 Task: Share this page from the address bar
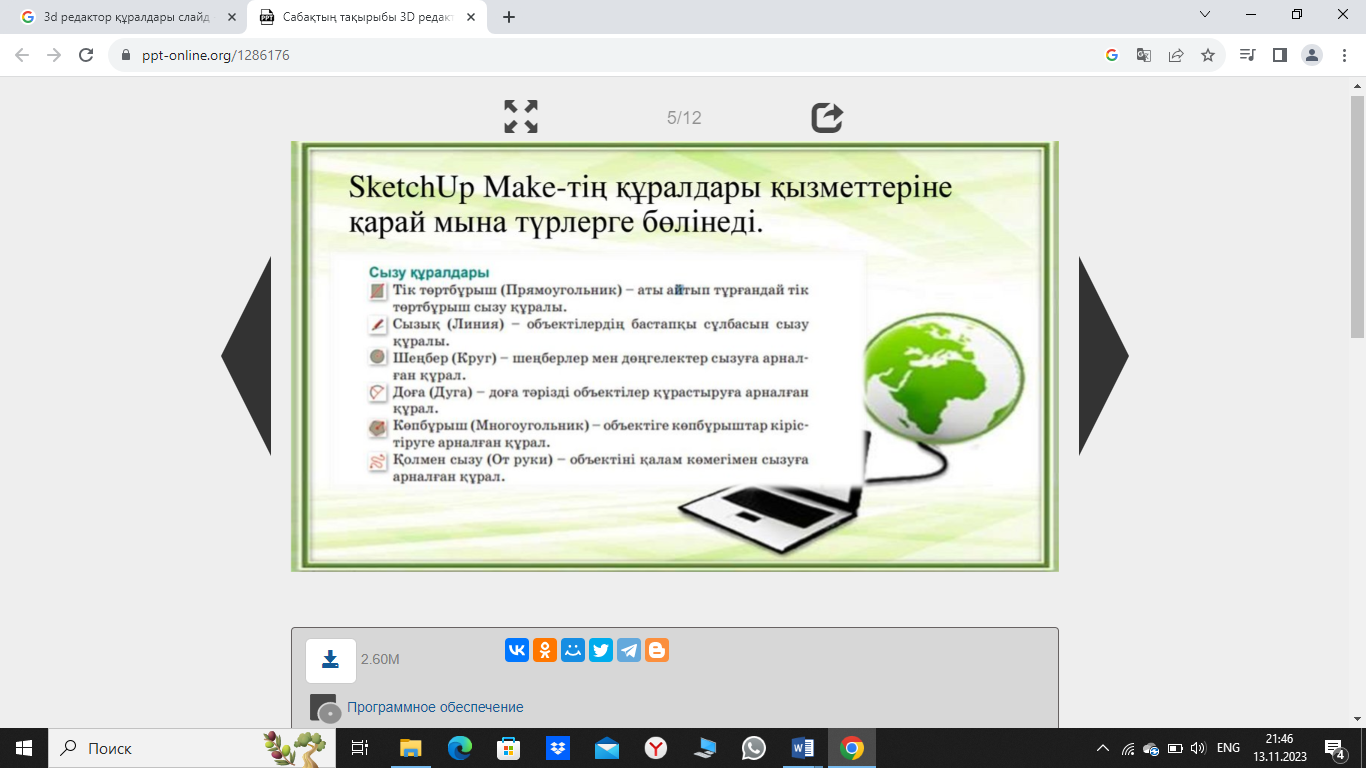(x=1176, y=55)
